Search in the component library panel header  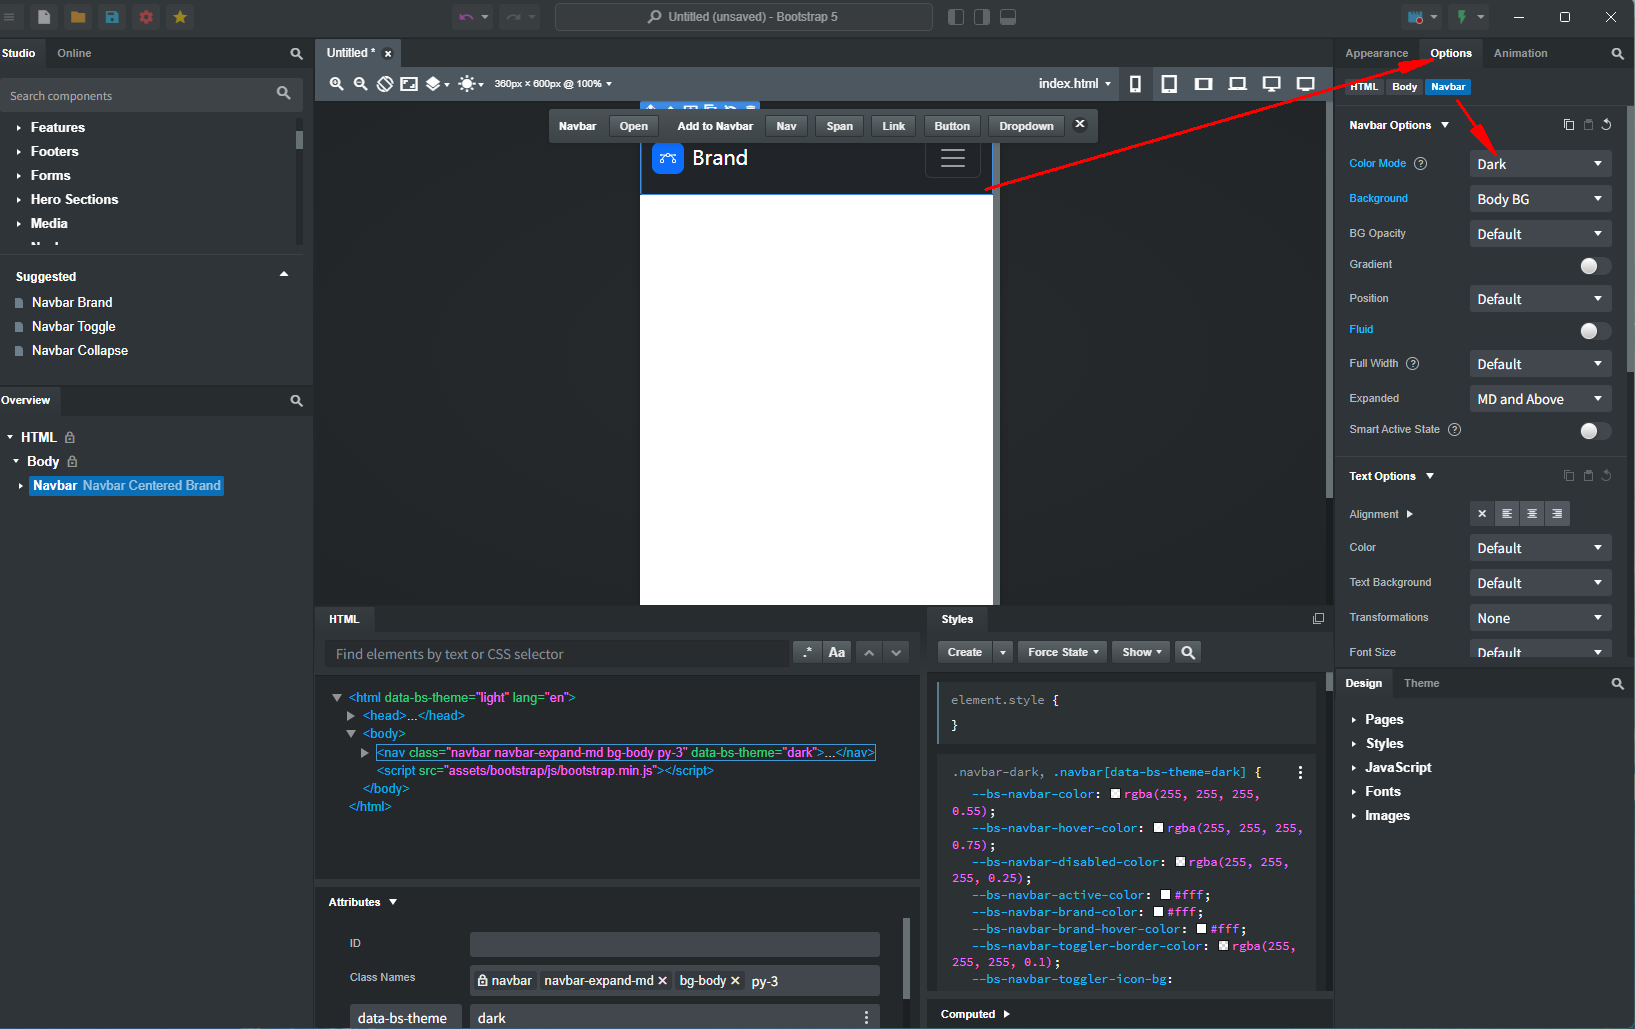pos(296,54)
